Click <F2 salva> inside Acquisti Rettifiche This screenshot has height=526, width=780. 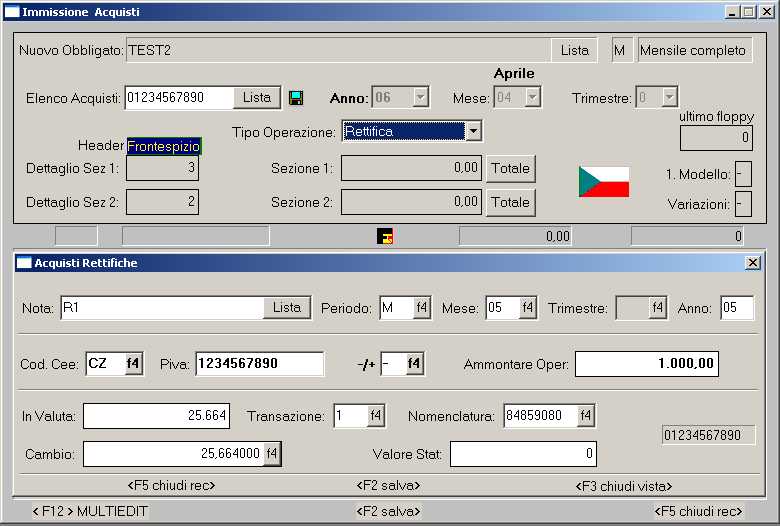(388, 486)
